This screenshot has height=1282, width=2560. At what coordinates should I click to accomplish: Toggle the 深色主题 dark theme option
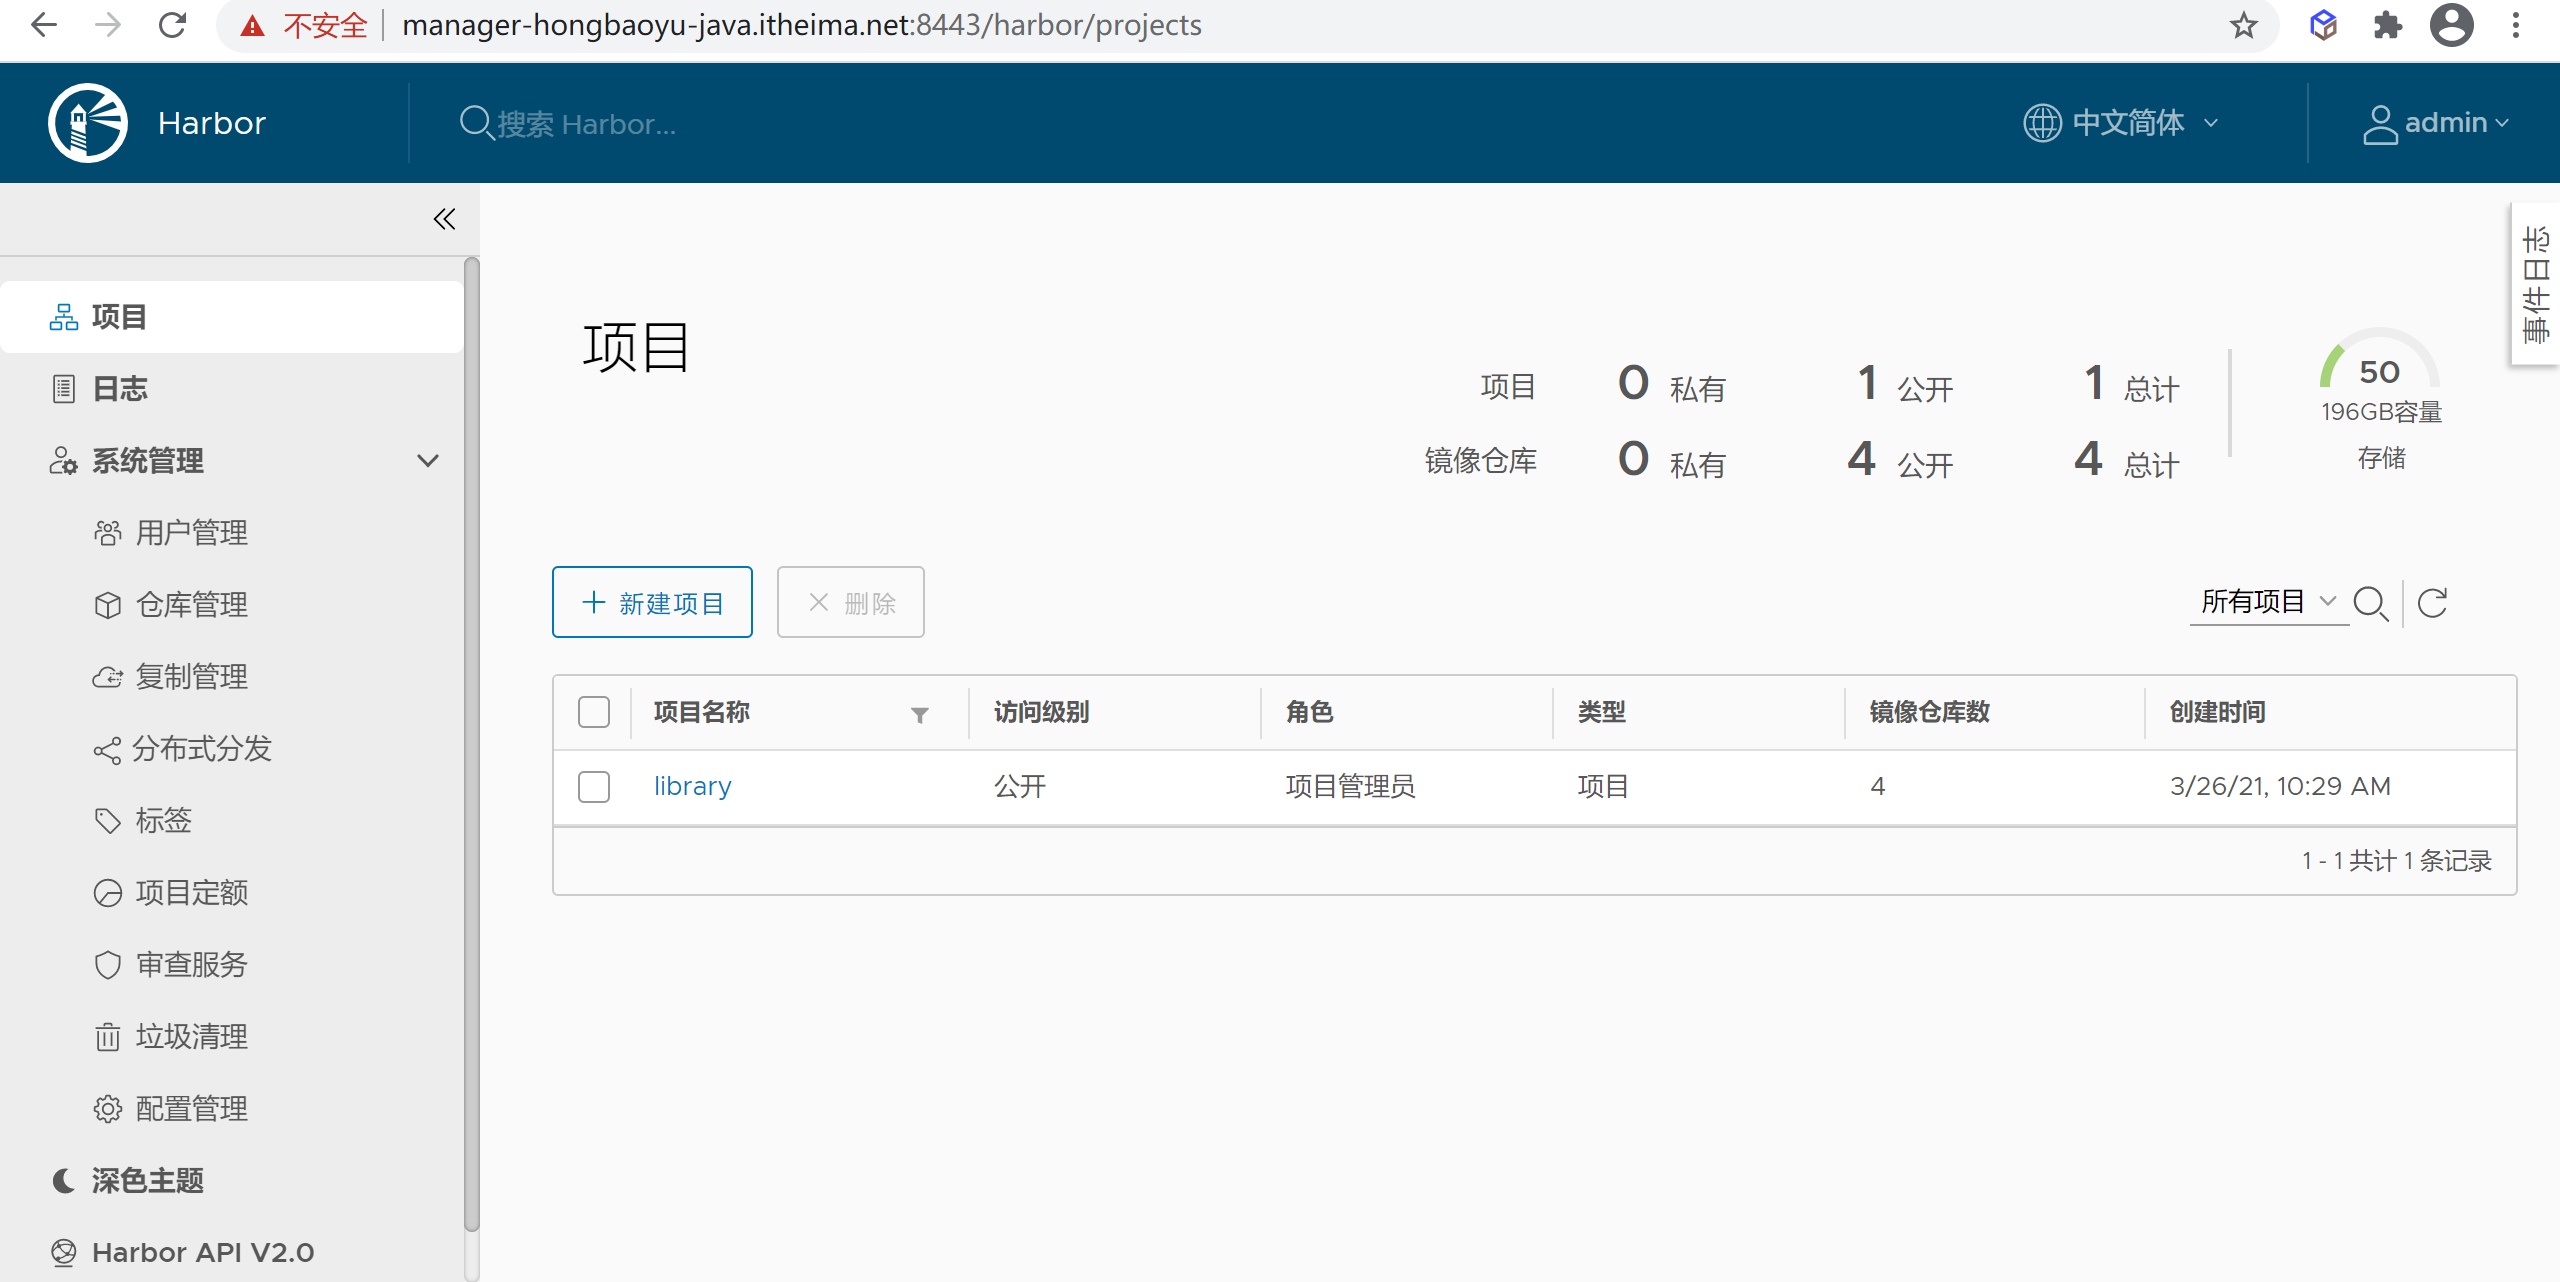[x=146, y=1181]
